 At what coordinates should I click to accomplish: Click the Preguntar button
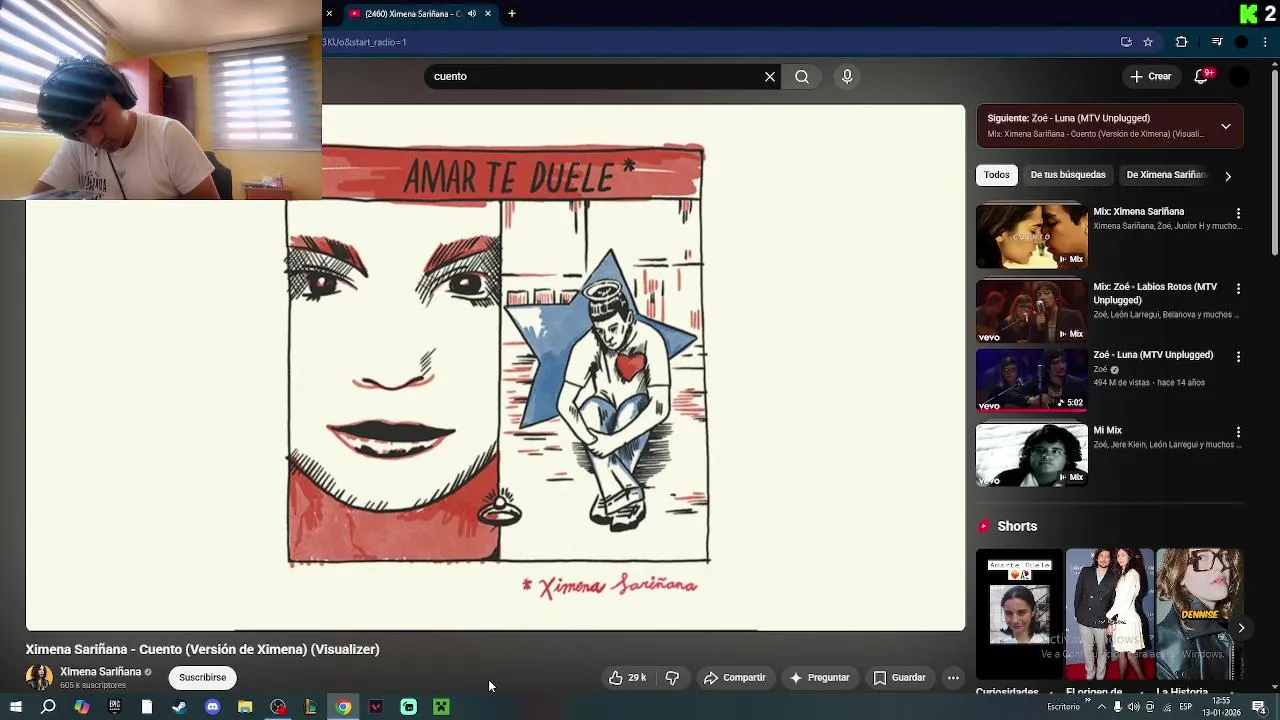819,678
